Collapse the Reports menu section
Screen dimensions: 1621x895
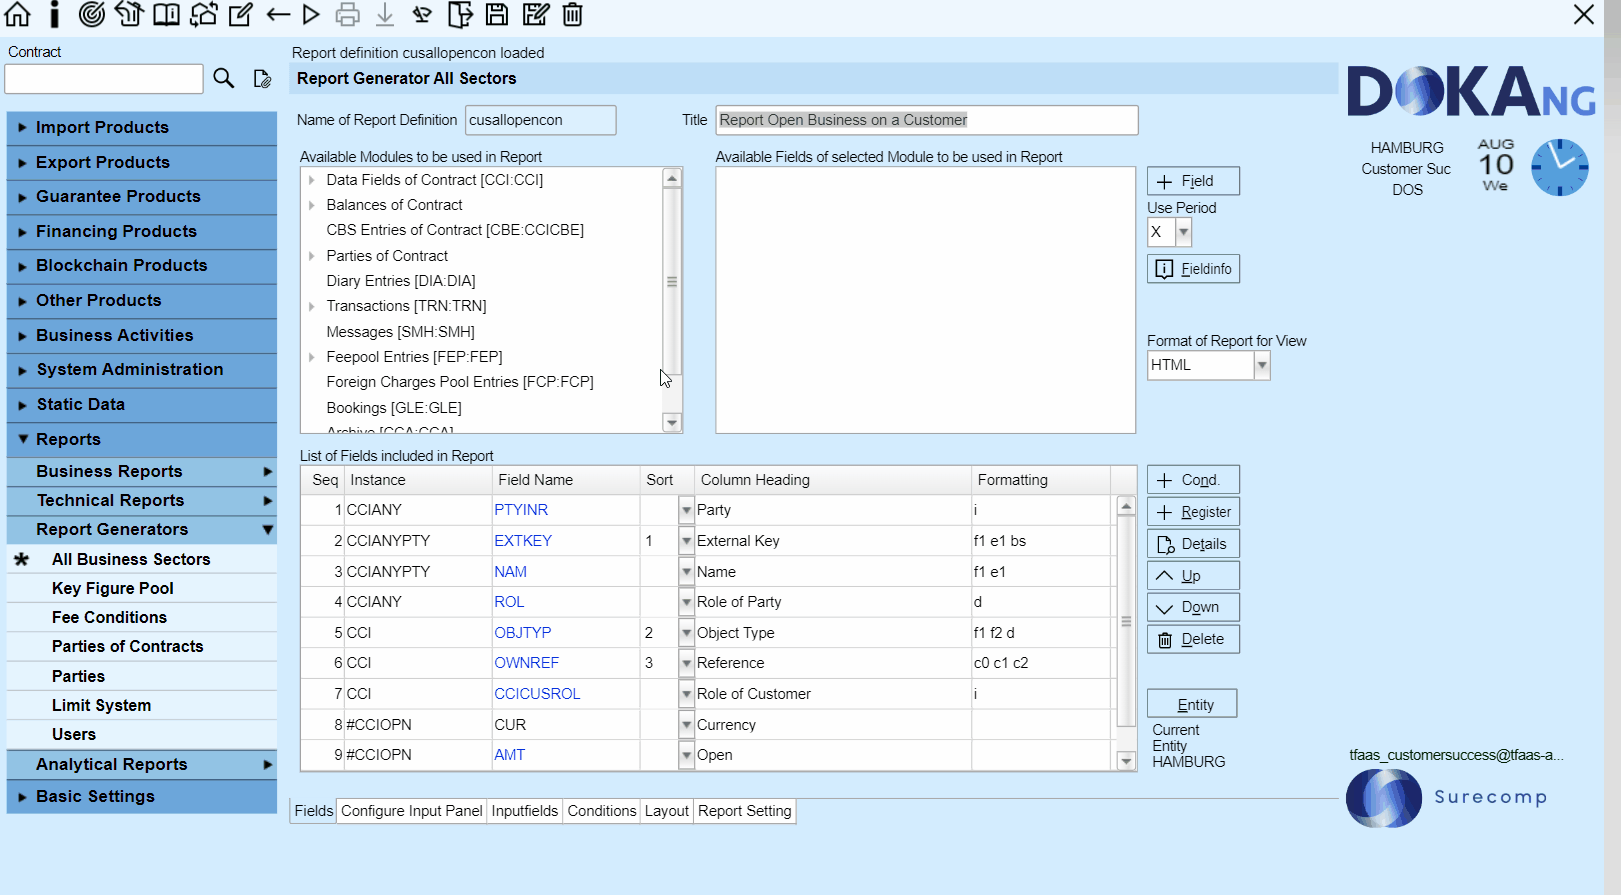tap(142, 439)
